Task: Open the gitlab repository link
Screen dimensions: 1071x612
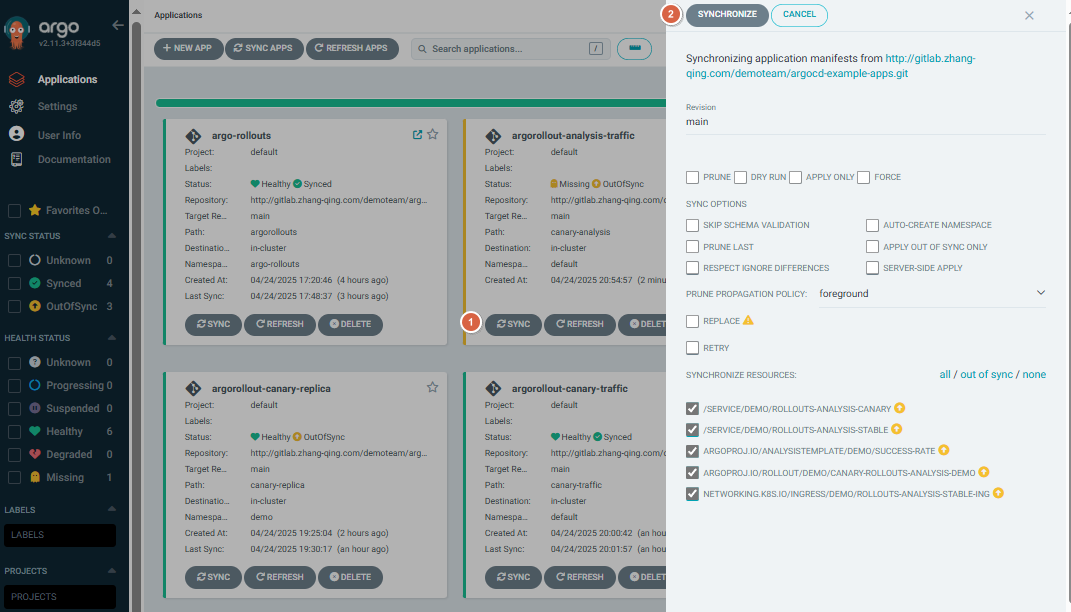Action: coord(831,66)
